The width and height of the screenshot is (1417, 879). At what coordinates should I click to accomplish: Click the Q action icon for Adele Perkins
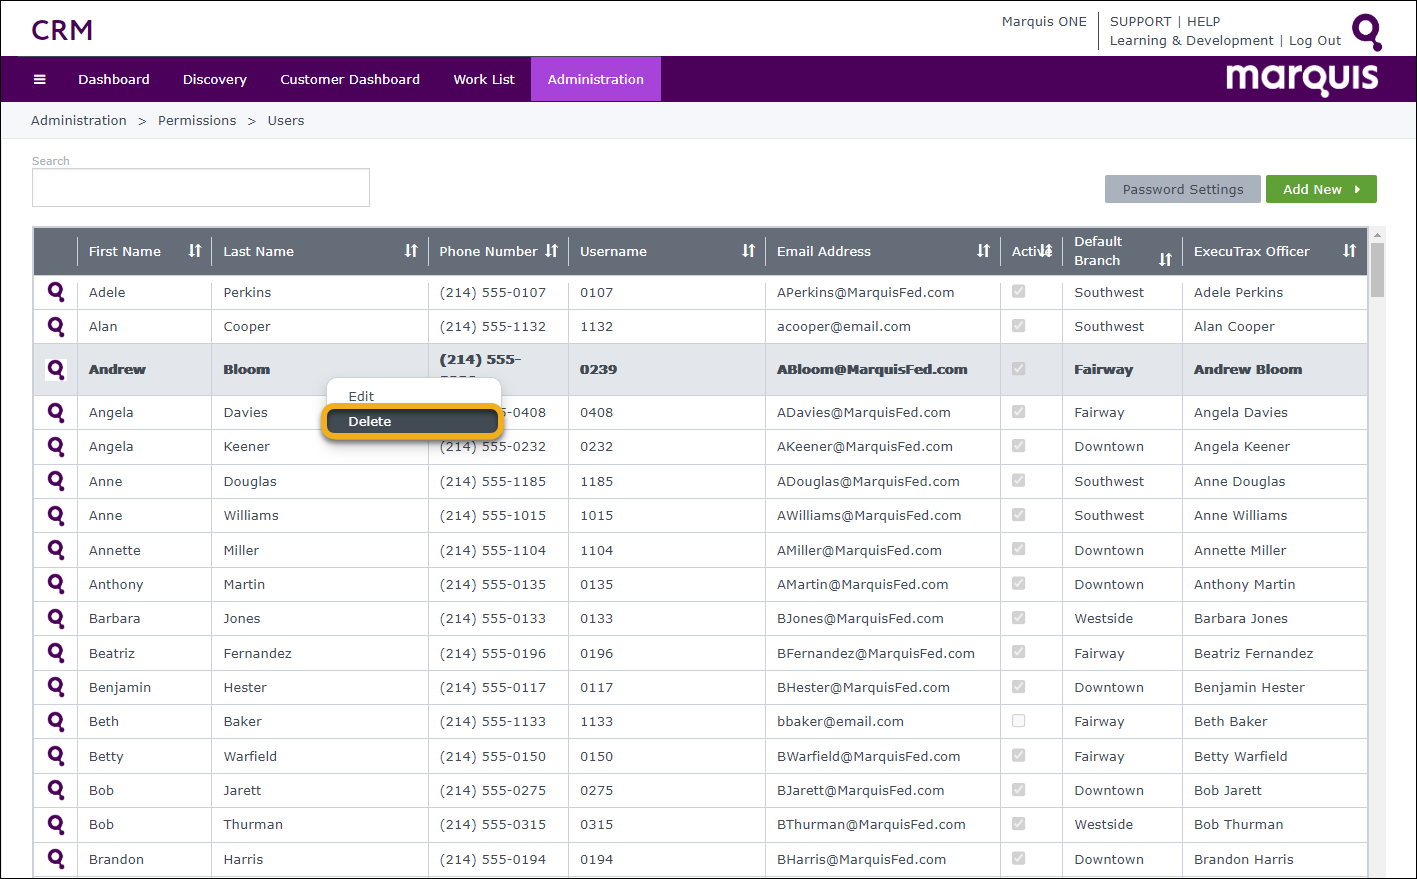(56, 292)
